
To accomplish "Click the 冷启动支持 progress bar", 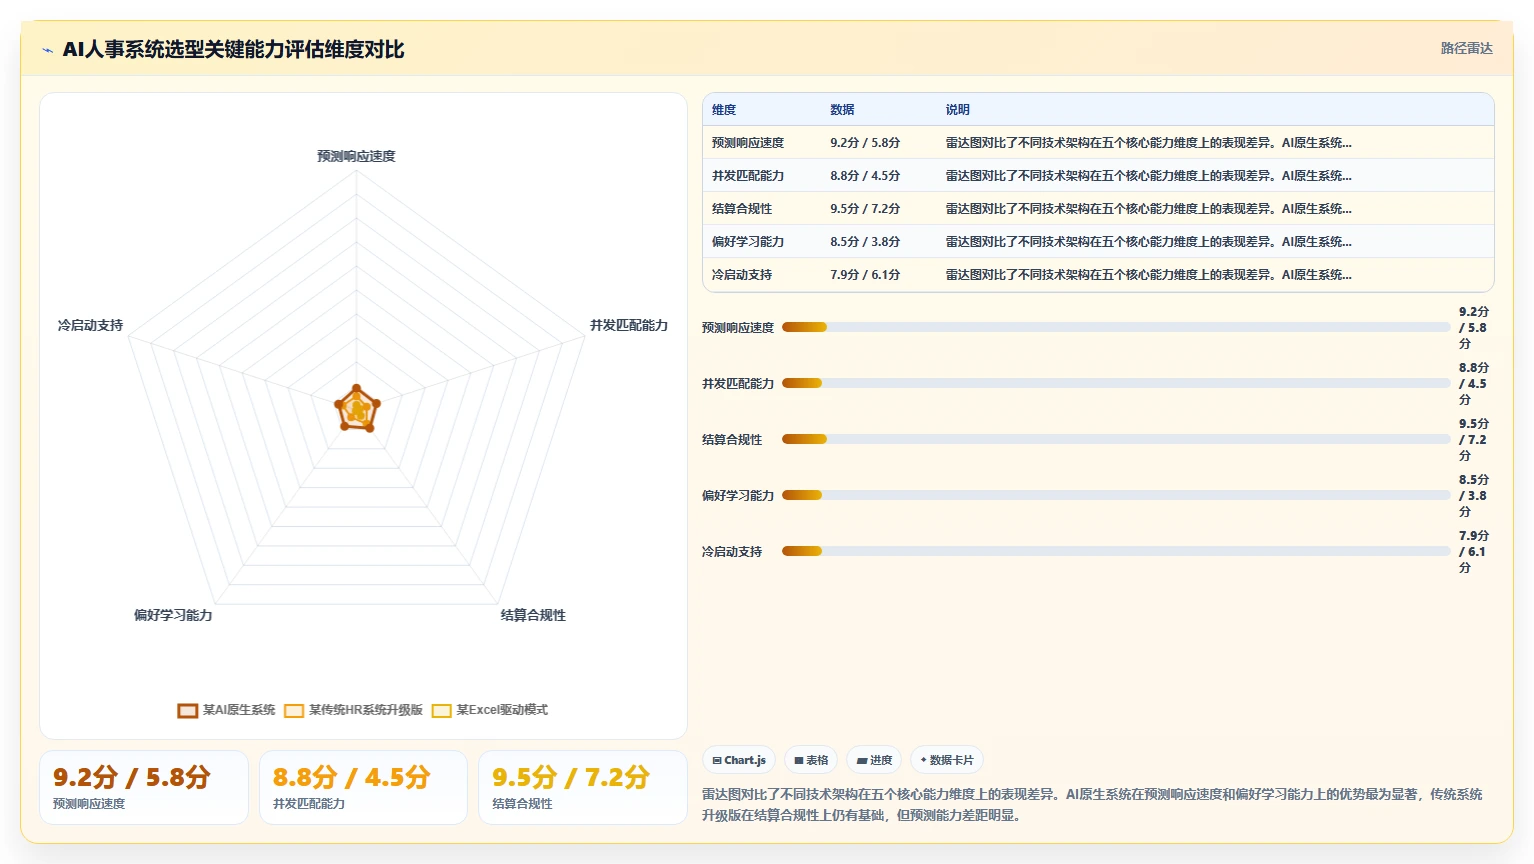I will click(x=1116, y=551).
